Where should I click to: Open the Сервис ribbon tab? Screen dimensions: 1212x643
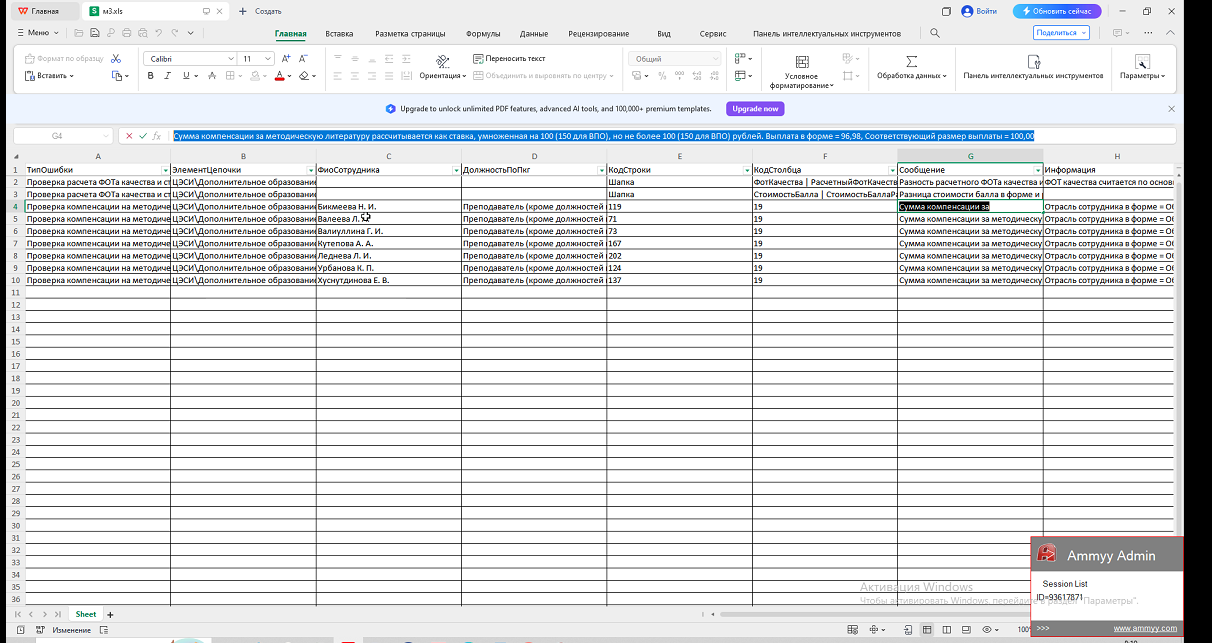713,33
